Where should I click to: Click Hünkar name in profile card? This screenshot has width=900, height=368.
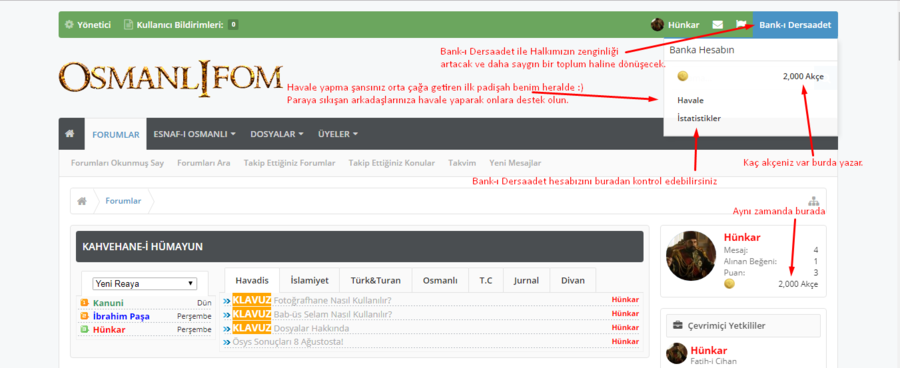[x=742, y=237]
